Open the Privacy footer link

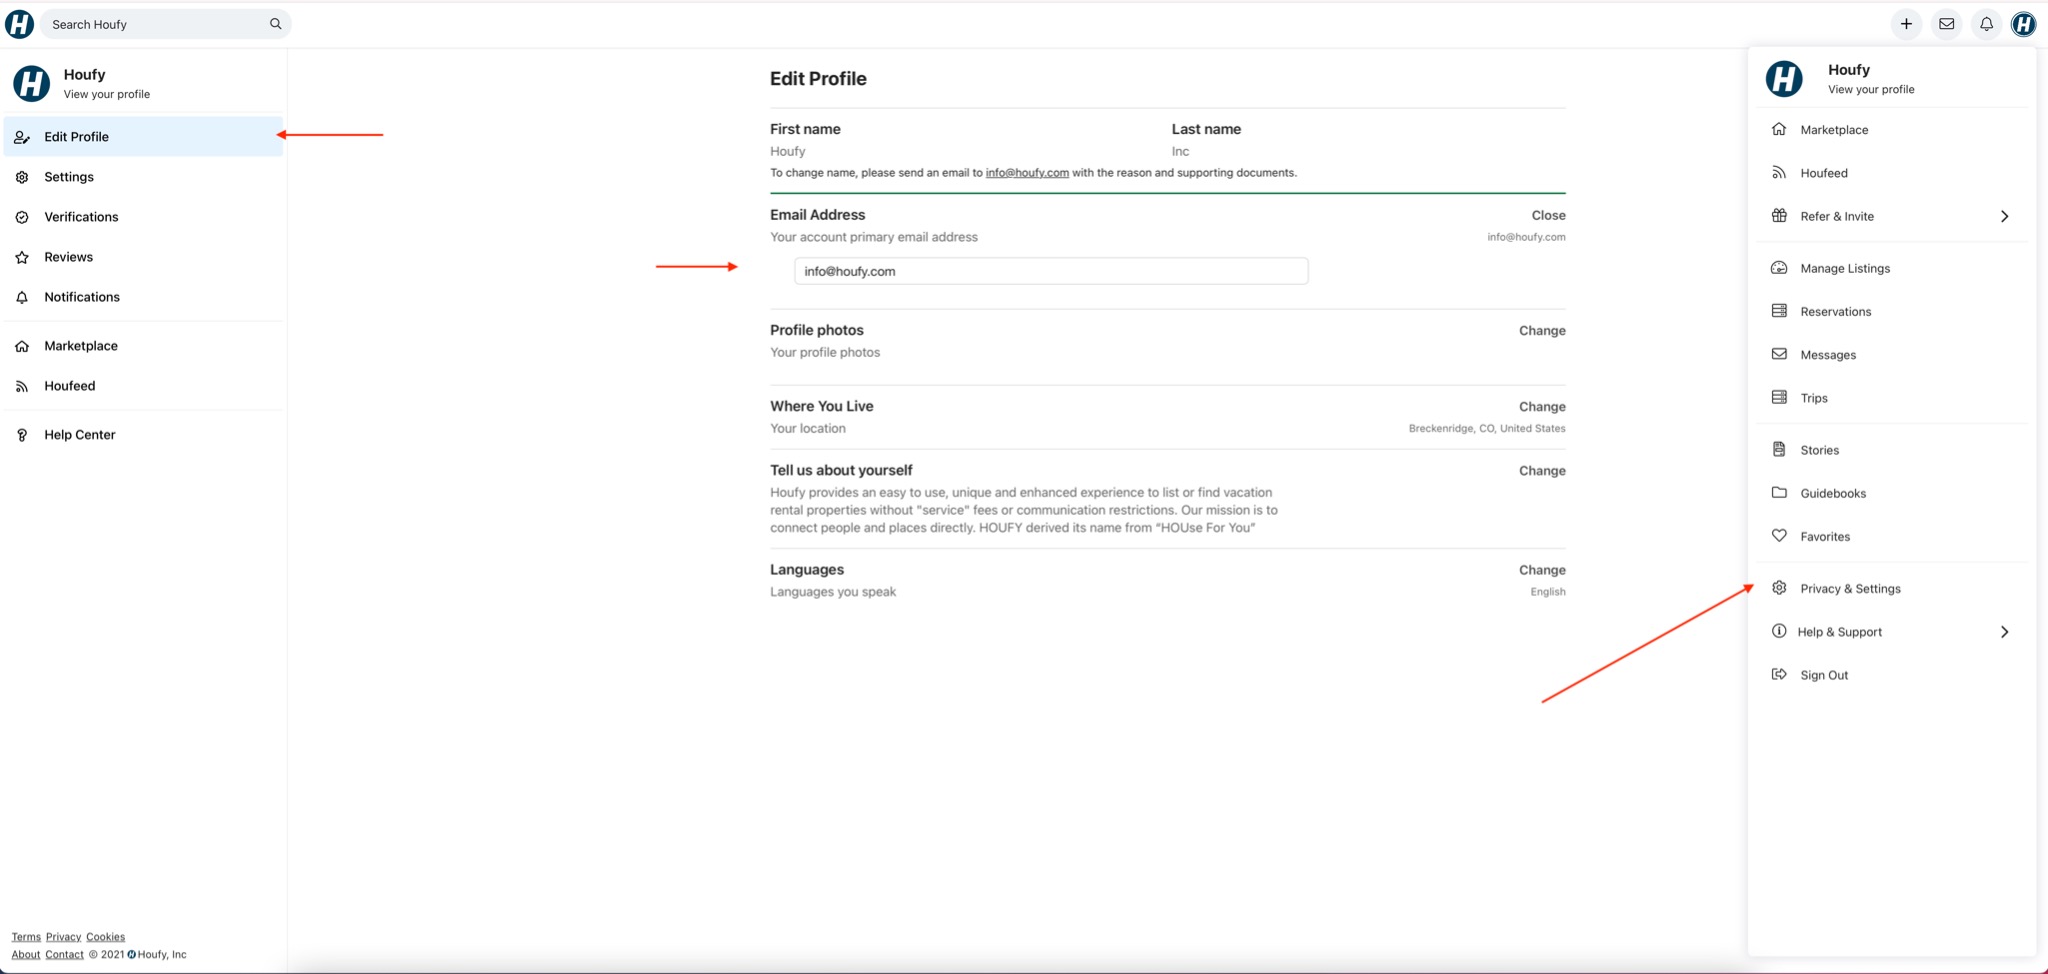[63, 937]
